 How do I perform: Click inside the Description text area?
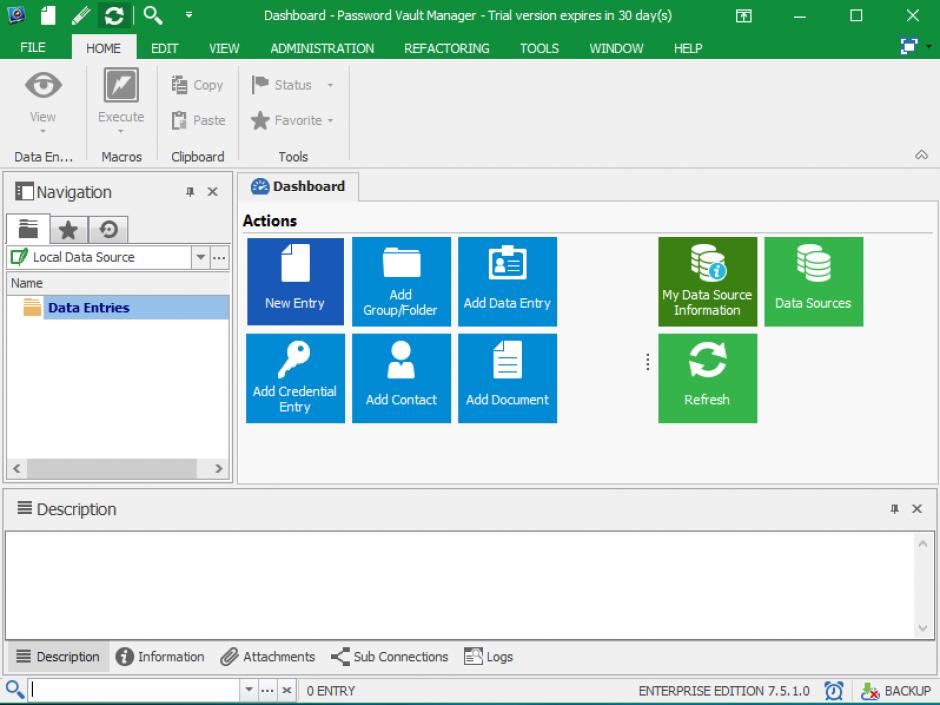pos(460,585)
